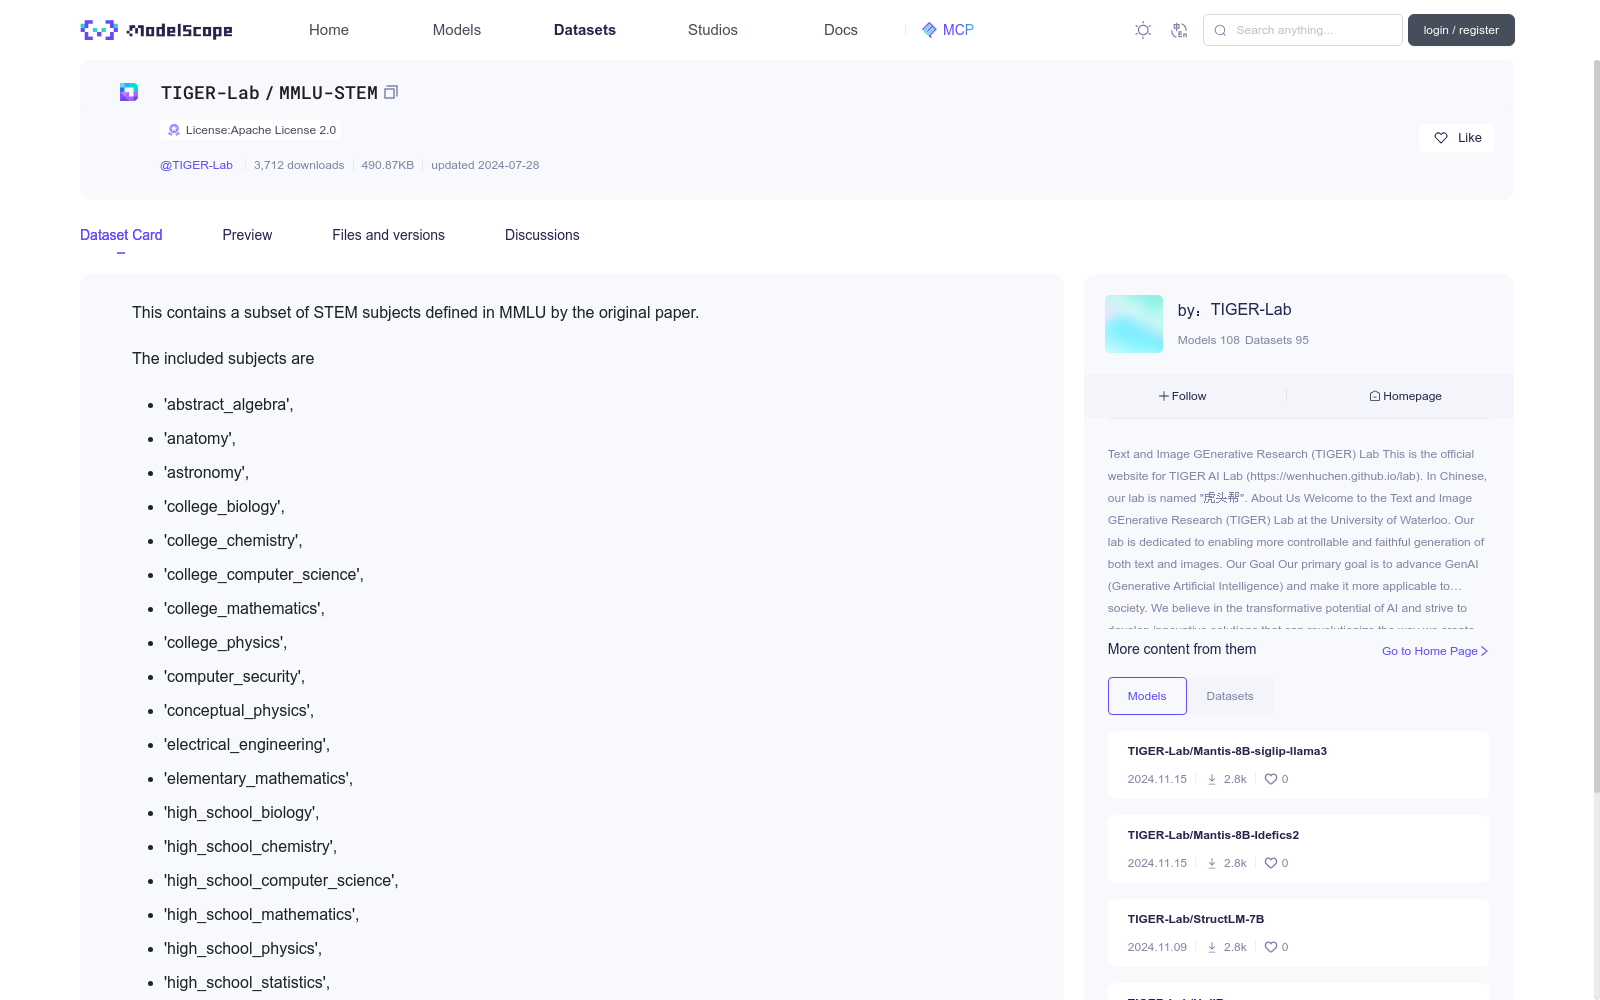Click the 'computer_security' list item
The height and width of the screenshot is (1000, 1600).
(235, 677)
